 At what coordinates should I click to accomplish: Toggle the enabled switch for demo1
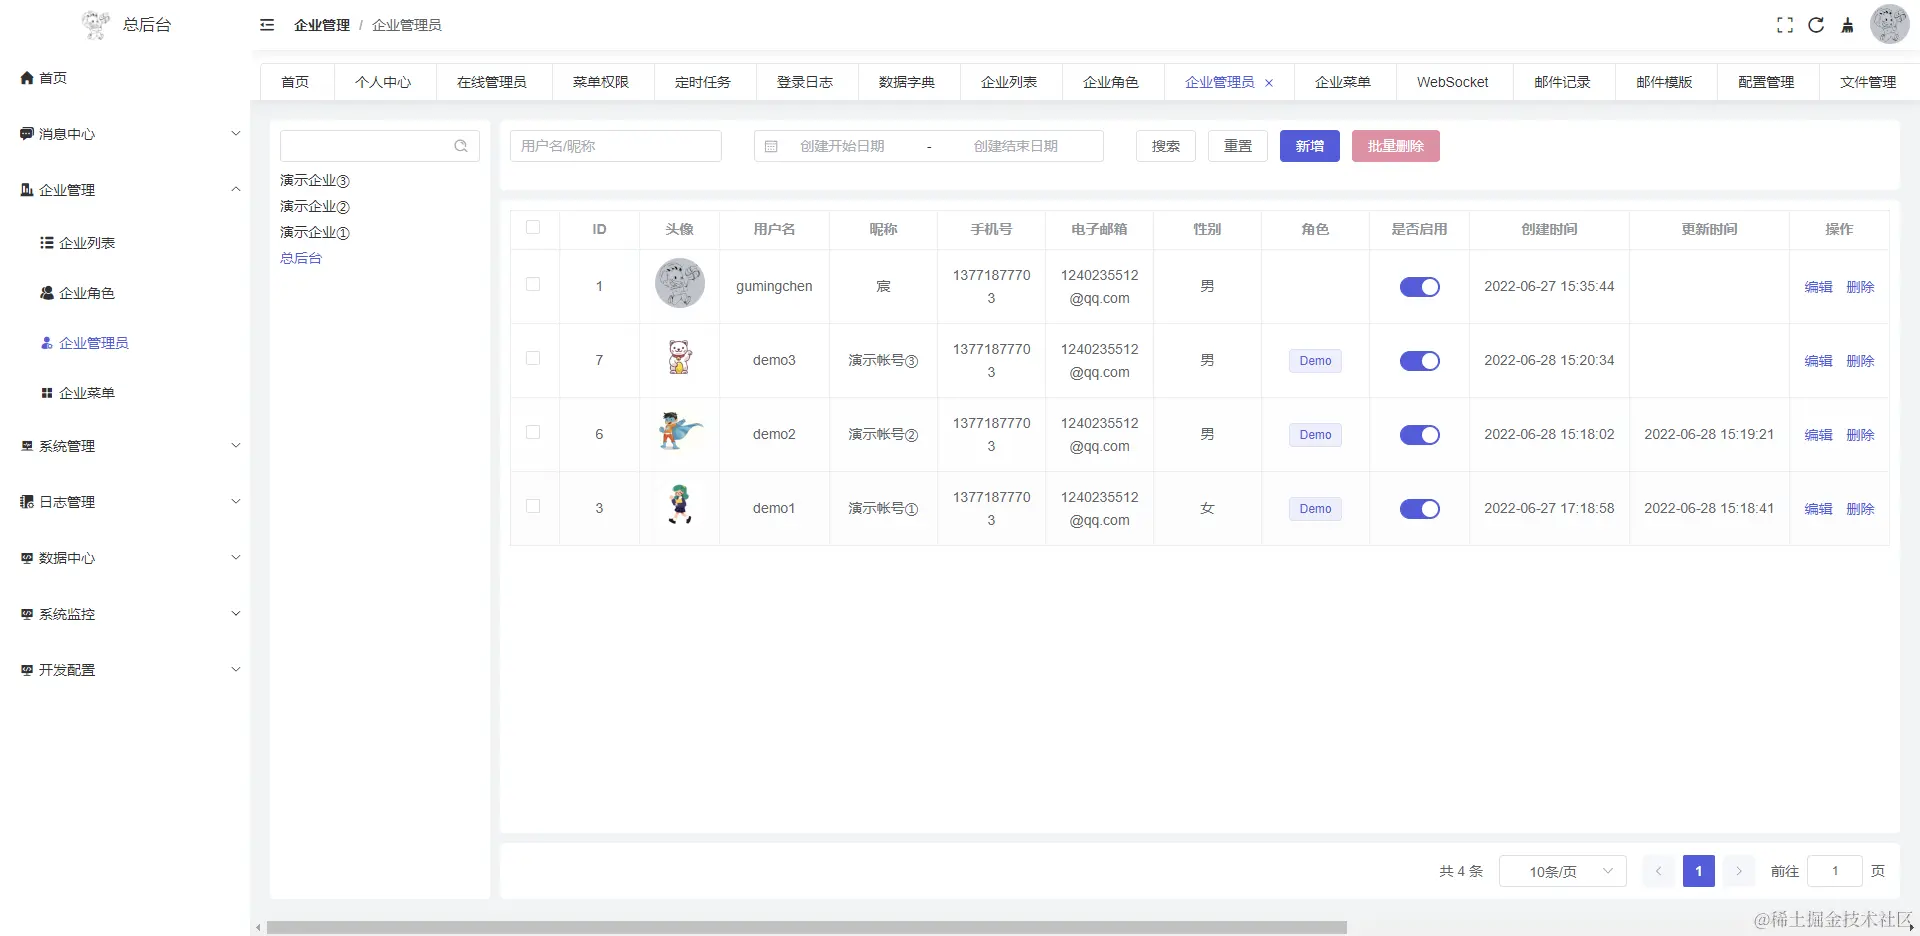(x=1419, y=509)
